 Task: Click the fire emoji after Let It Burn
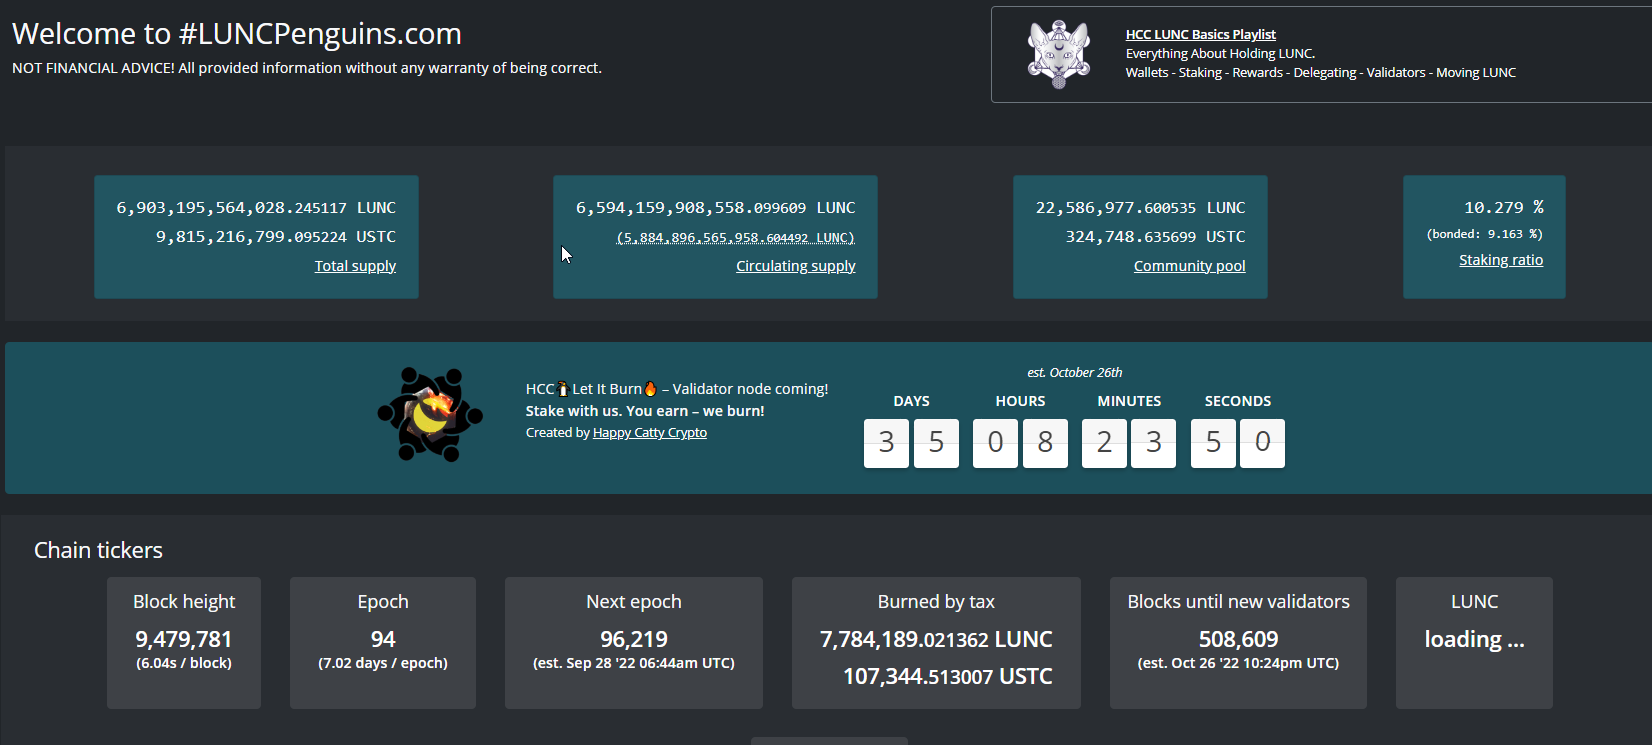tap(650, 389)
